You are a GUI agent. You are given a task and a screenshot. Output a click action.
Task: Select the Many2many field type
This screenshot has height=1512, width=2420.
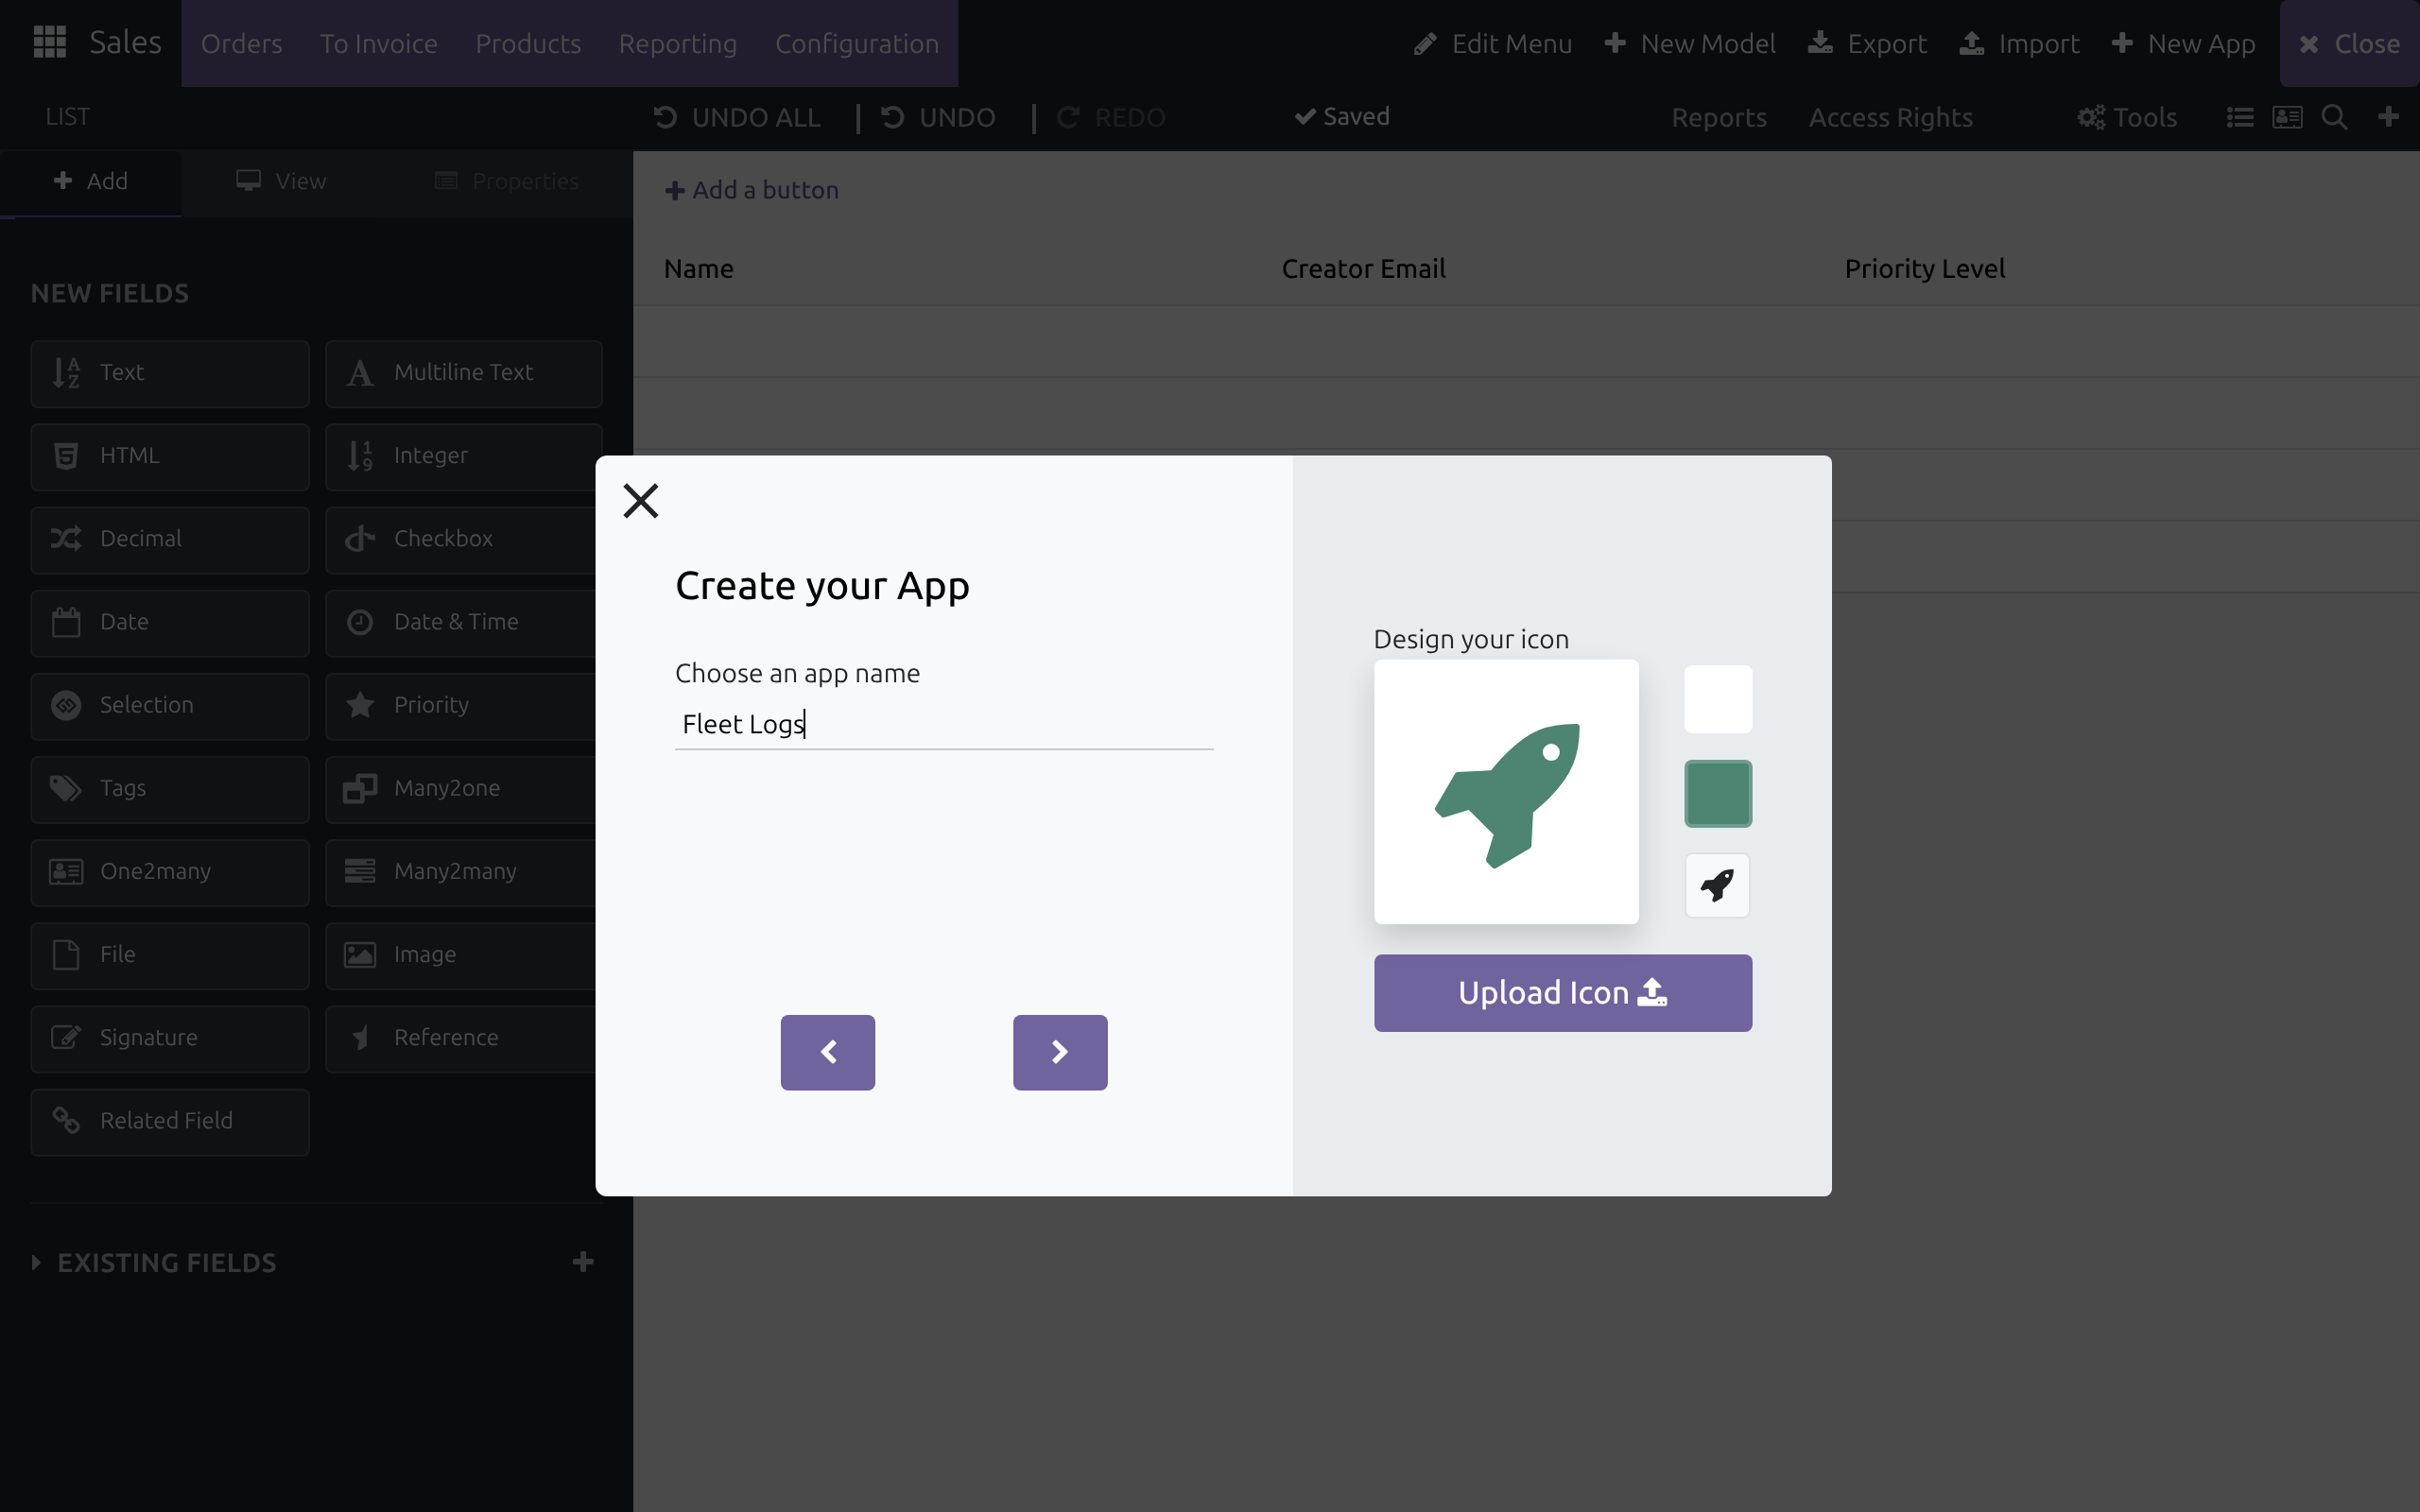(461, 872)
